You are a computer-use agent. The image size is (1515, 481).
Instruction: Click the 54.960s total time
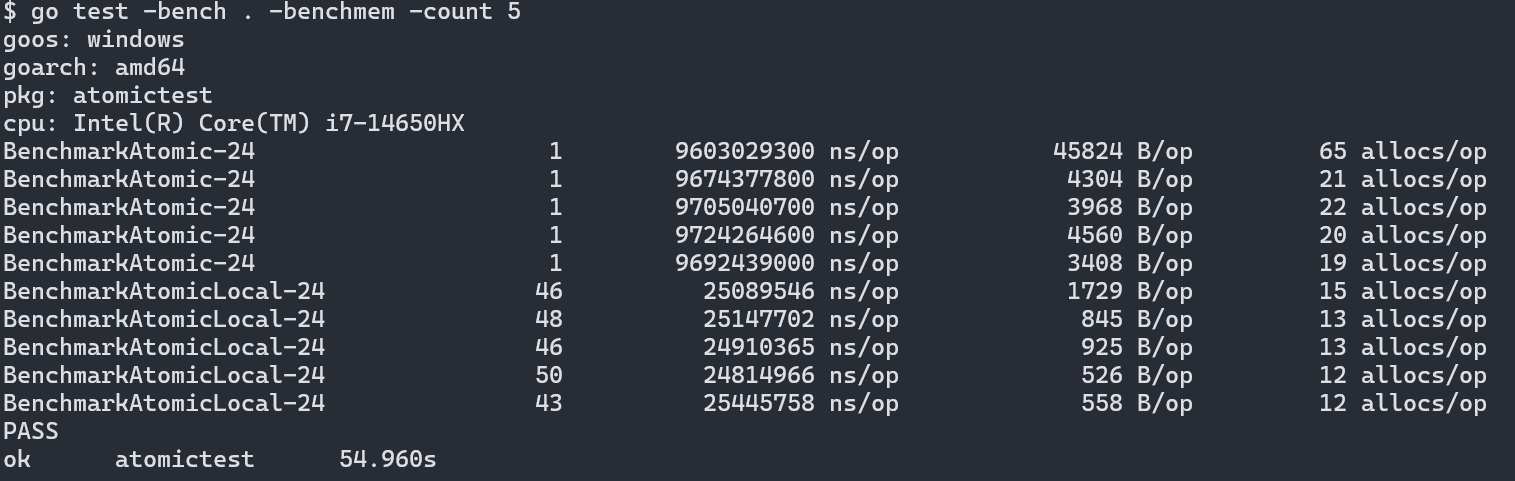(388, 460)
